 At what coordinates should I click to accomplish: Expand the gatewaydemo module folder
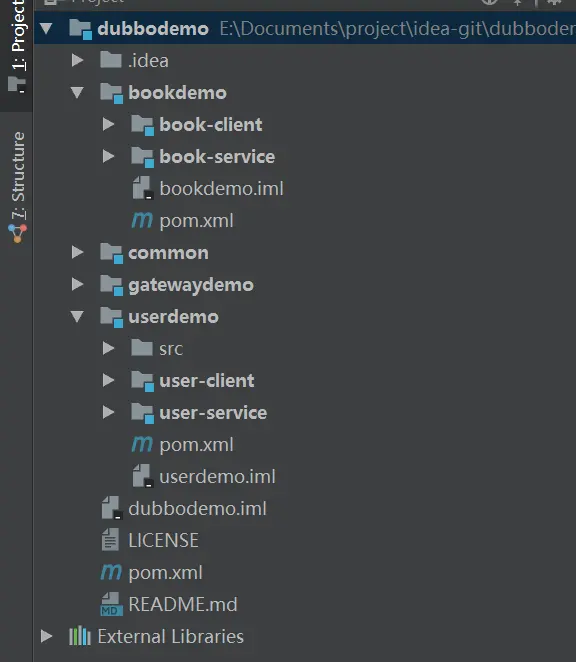pos(77,284)
